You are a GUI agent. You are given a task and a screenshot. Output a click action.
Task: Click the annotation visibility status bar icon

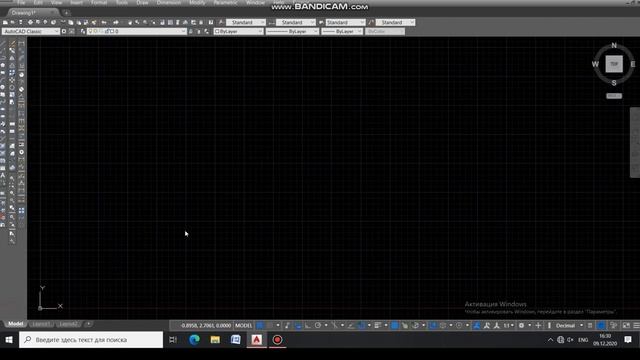tap(477, 325)
